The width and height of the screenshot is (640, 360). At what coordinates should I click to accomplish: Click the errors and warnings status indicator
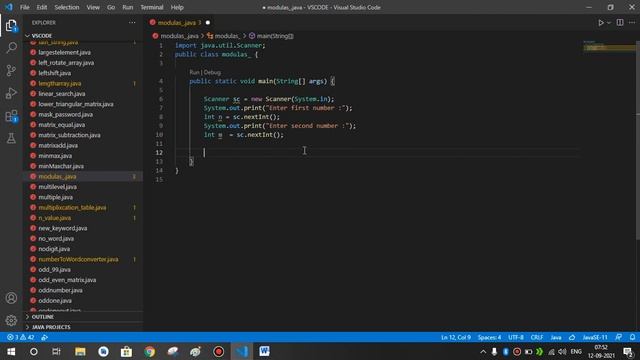point(20,337)
